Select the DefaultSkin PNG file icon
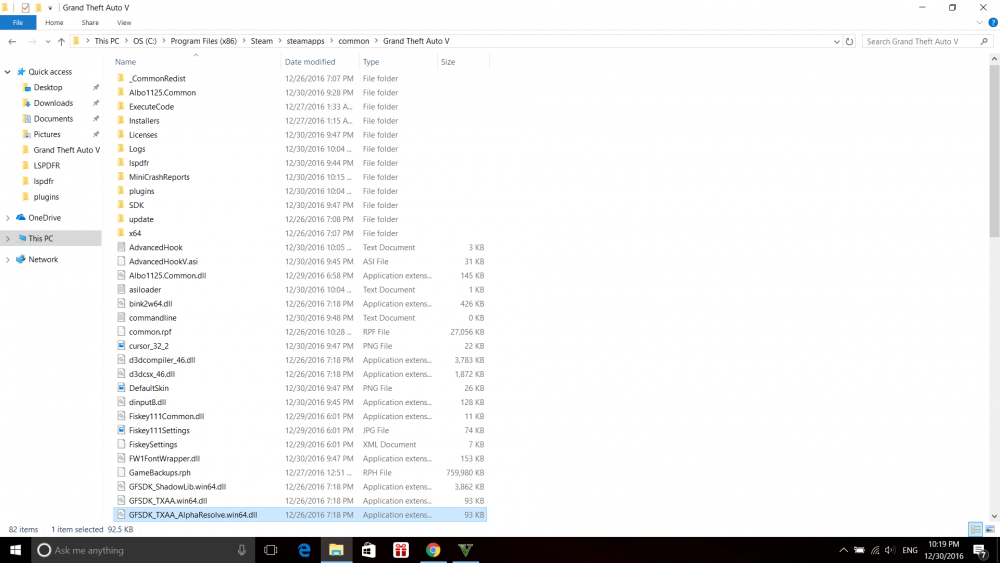Image resolution: width=1000 pixels, height=563 pixels. point(121,388)
